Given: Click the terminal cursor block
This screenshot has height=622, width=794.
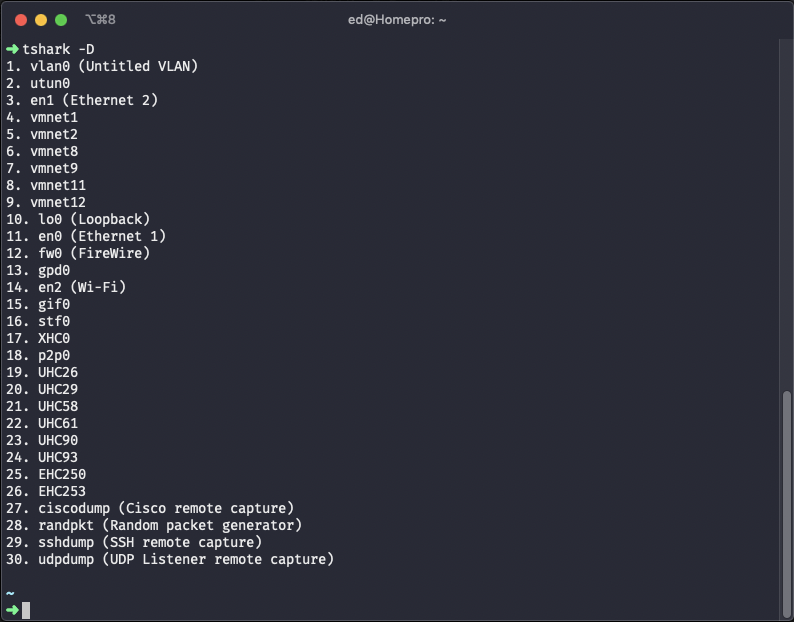Looking at the screenshot, I should point(26,610).
